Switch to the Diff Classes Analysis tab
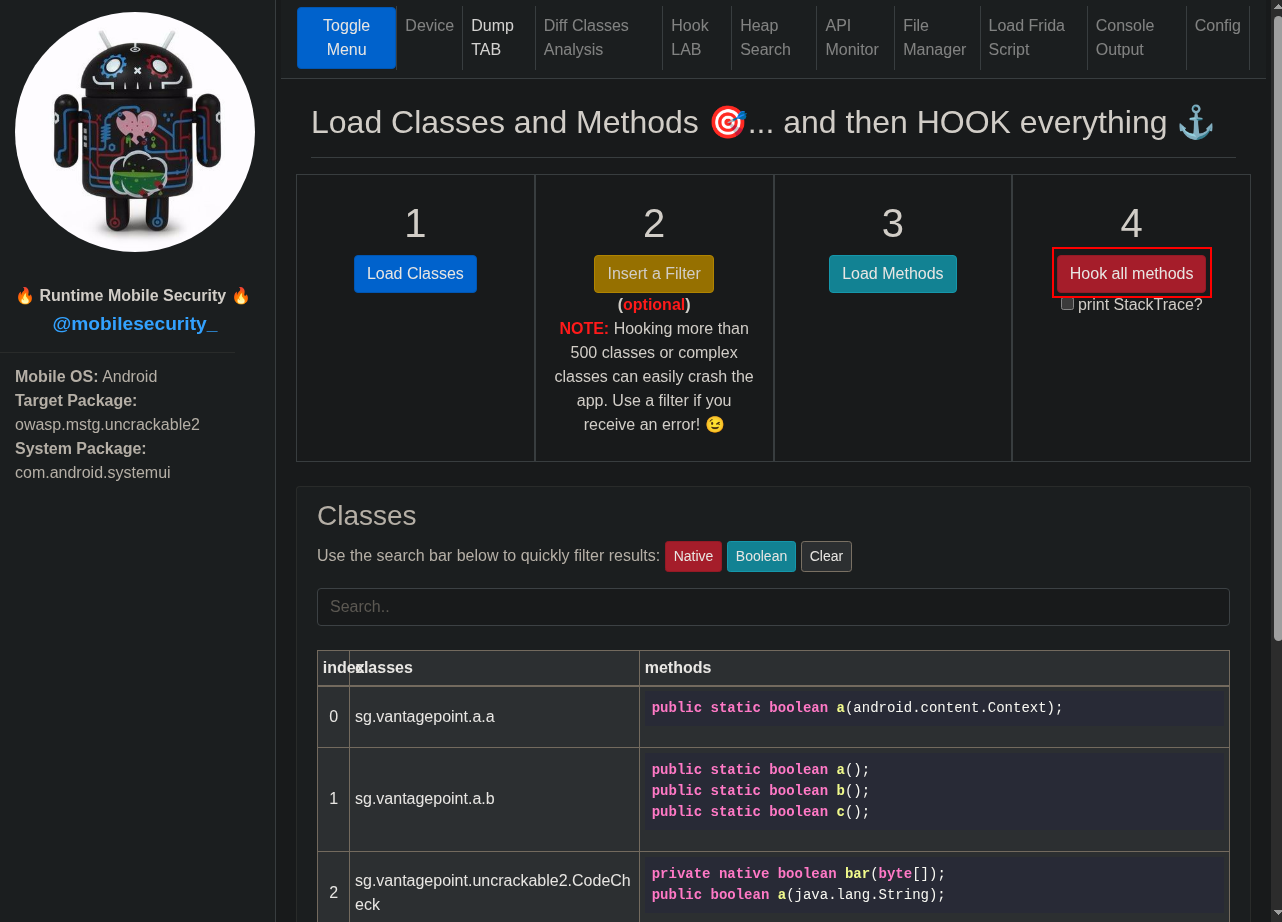1282x922 pixels. 586,37
